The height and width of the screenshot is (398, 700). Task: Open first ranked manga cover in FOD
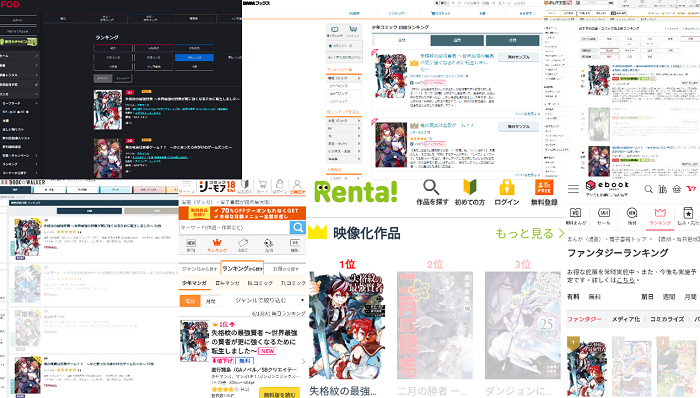108,110
